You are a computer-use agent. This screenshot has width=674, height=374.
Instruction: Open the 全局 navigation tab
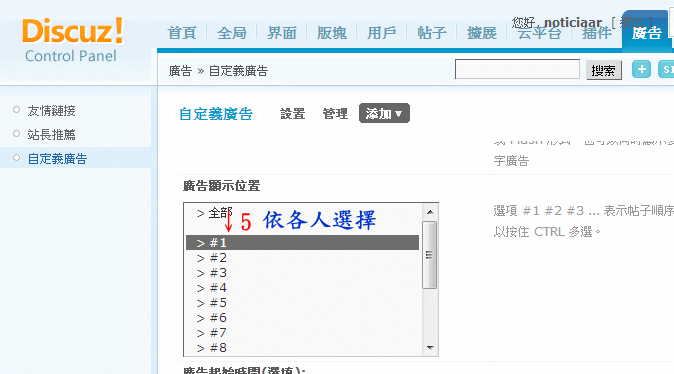point(232,33)
